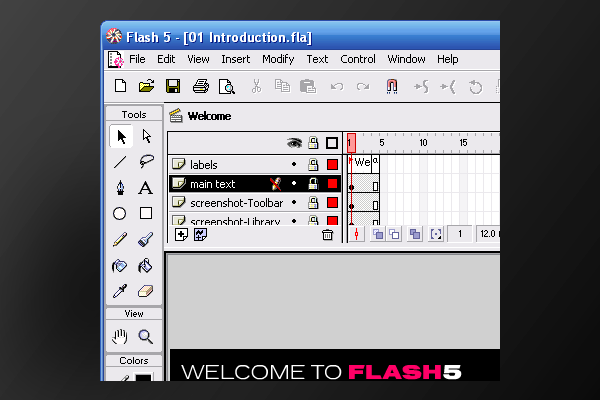Screen dimensions: 600x400
Task: Open the Help menu
Action: coord(448,59)
